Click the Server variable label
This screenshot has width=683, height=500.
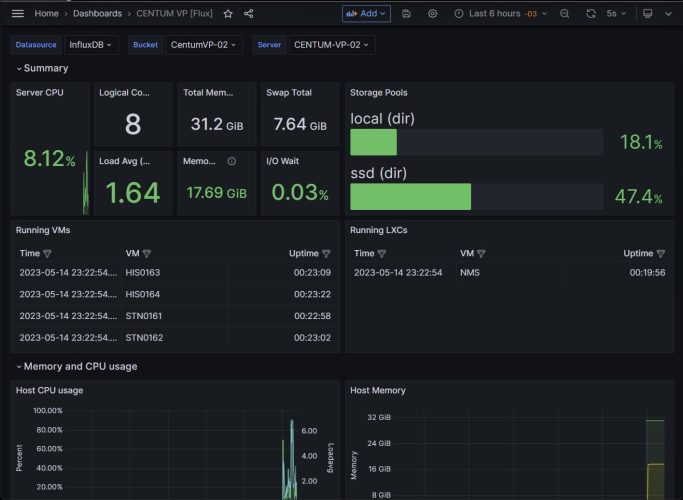pos(269,44)
